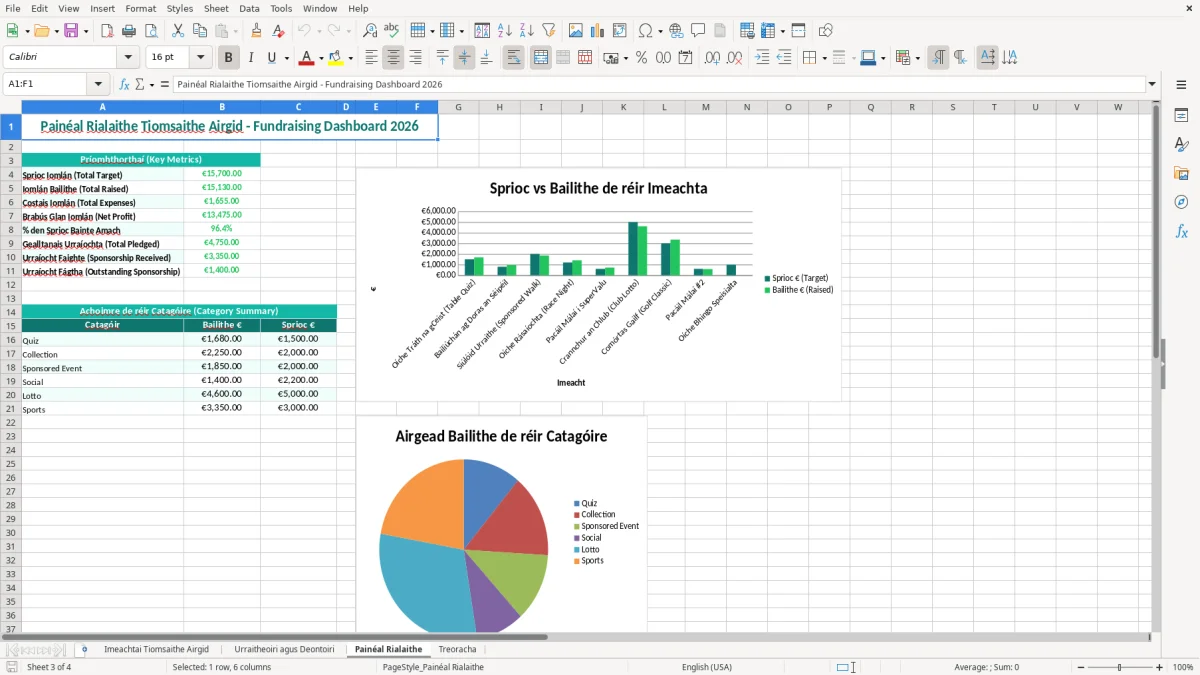The height and width of the screenshot is (675, 1200).
Task: Apply yellow background color
Action: [335, 58]
